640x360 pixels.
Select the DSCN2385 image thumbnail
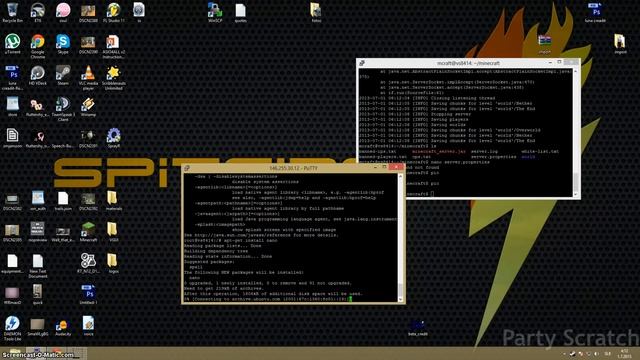point(12,232)
